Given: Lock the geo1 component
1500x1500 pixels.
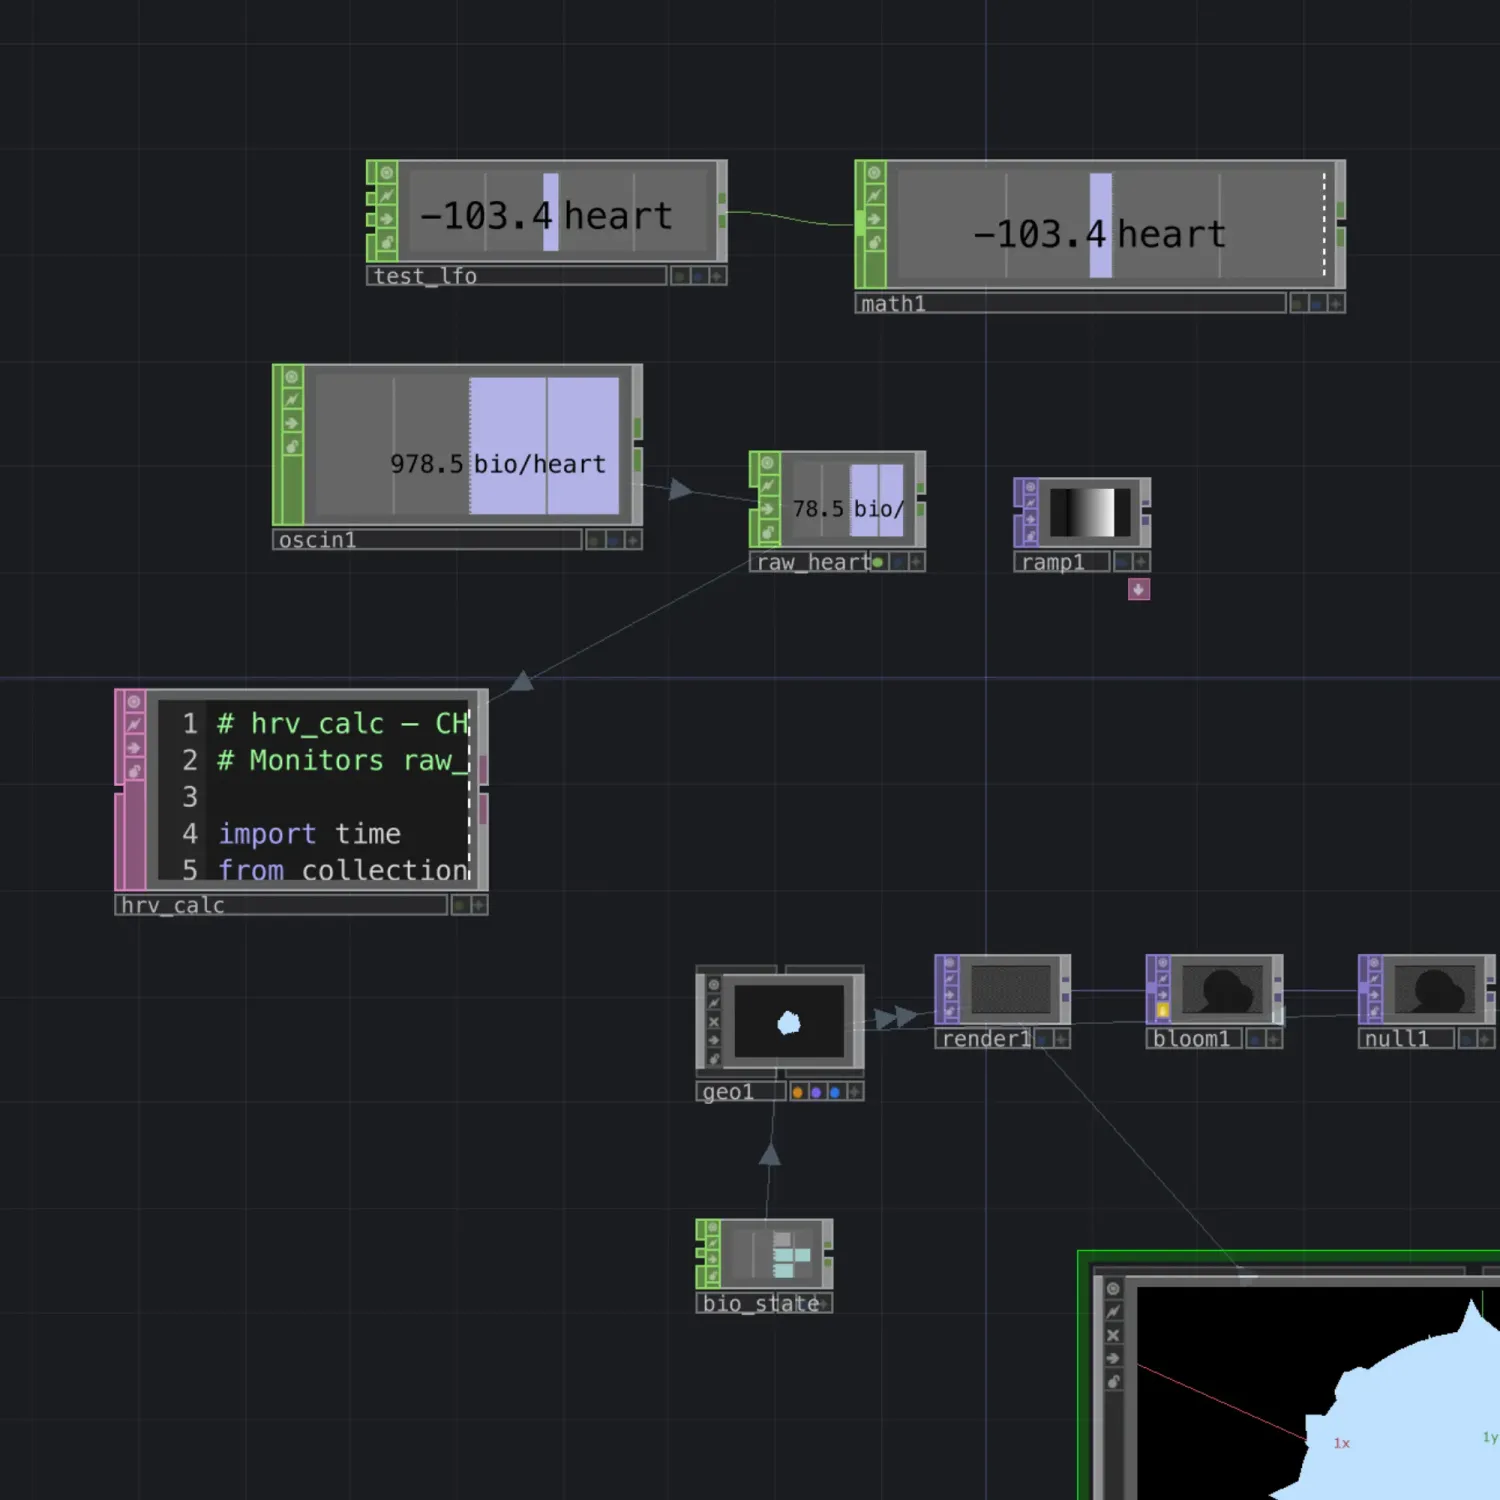Looking at the screenshot, I should (714, 1058).
